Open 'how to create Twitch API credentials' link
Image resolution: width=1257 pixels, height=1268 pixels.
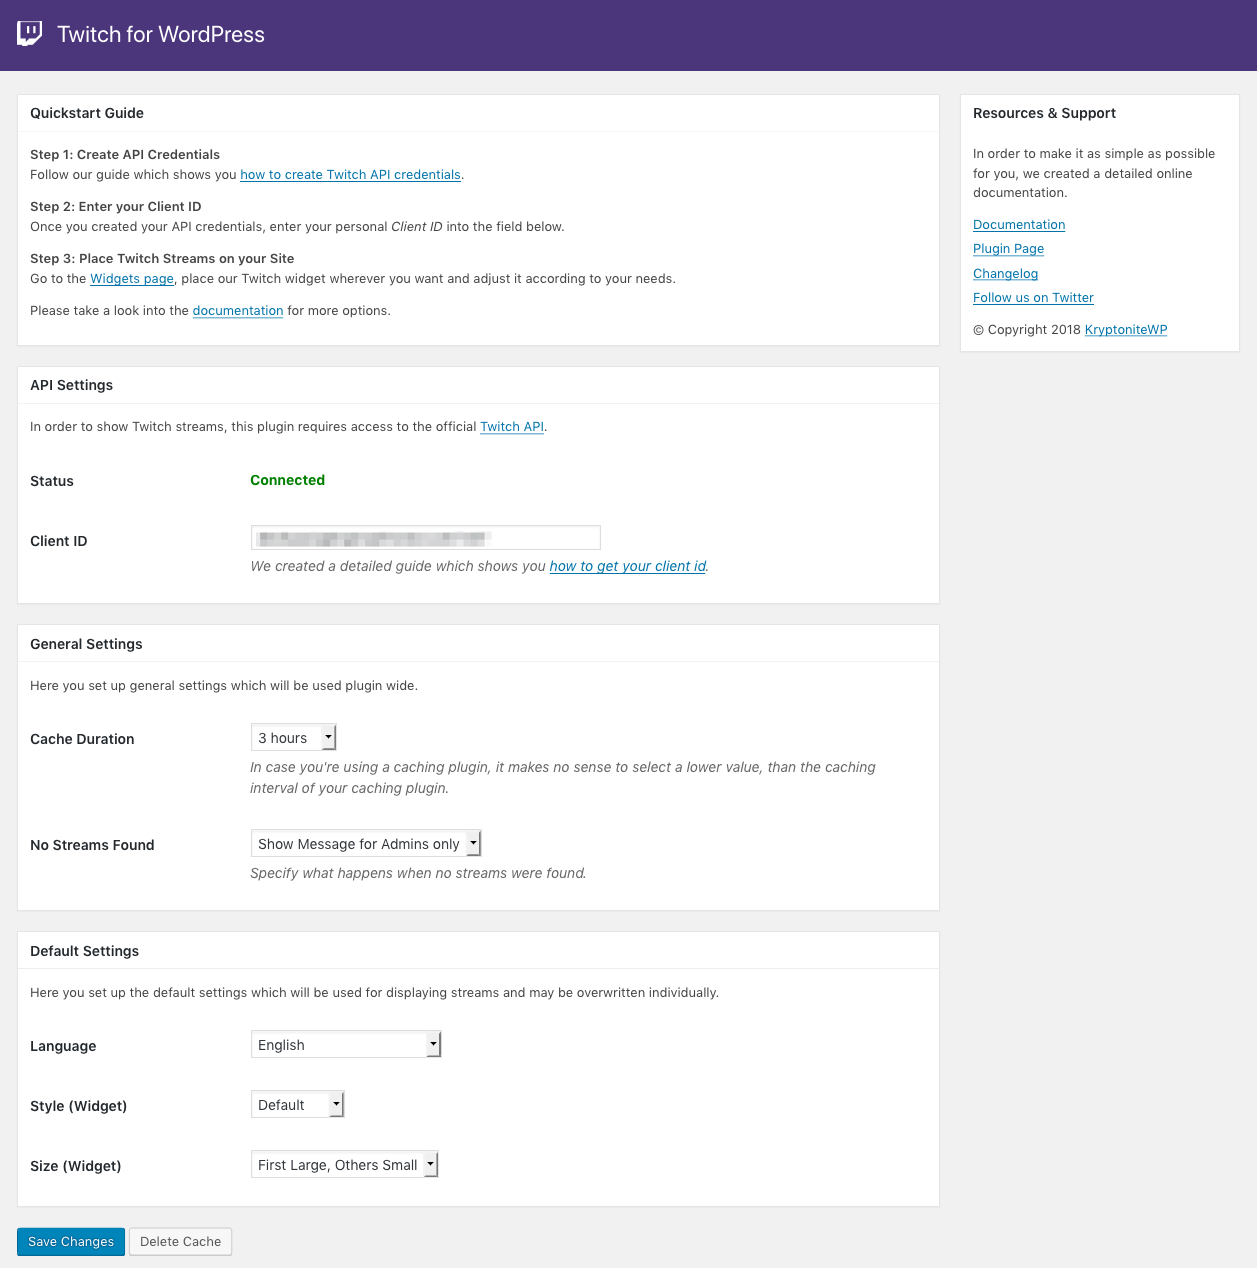tap(350, 175)
